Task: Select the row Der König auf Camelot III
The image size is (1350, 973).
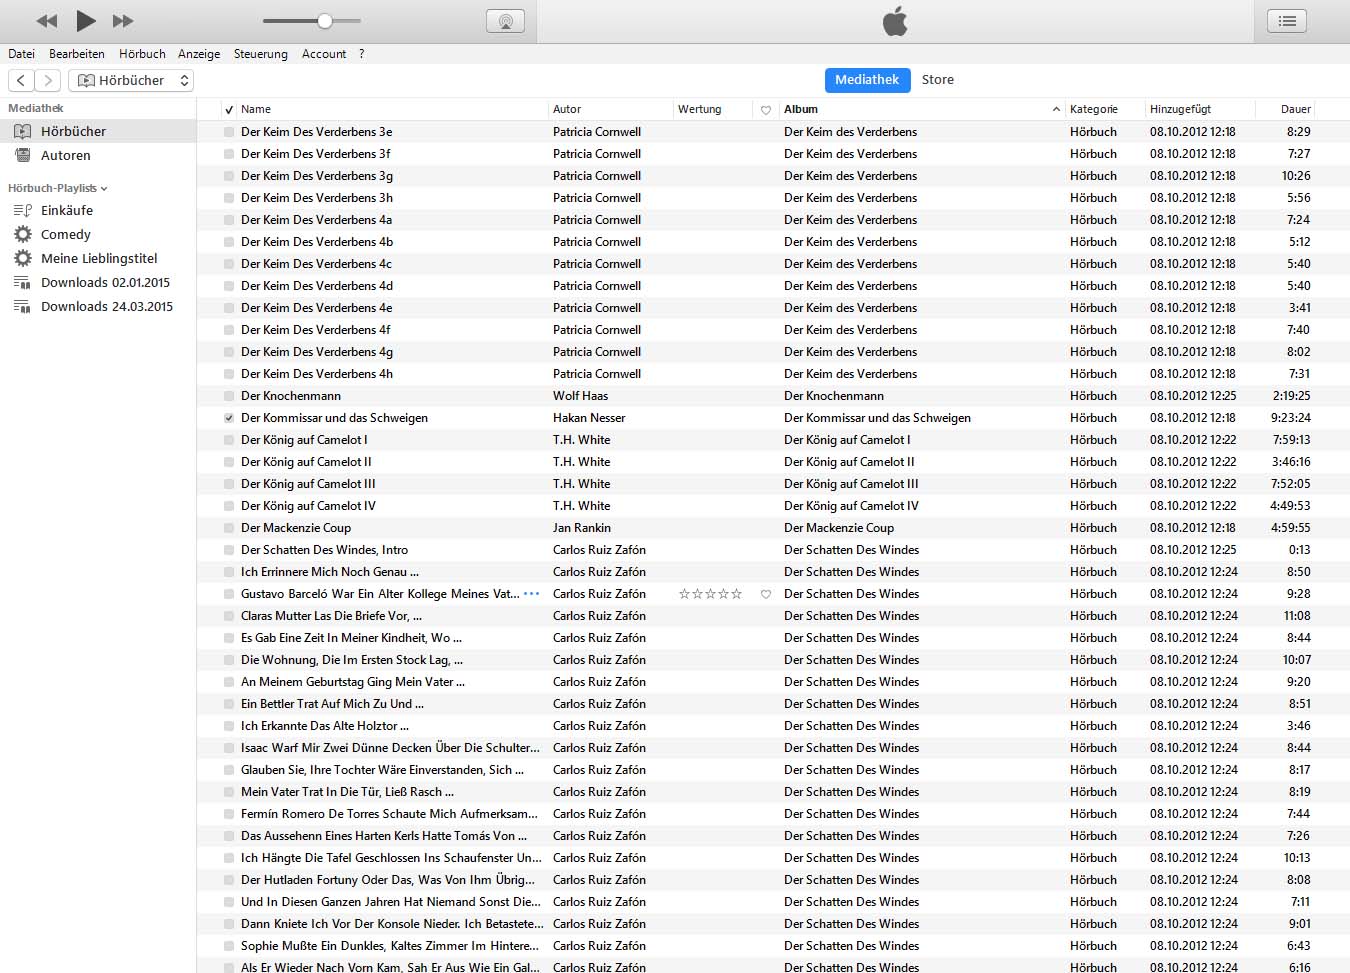Action: [x=773, y=484]
